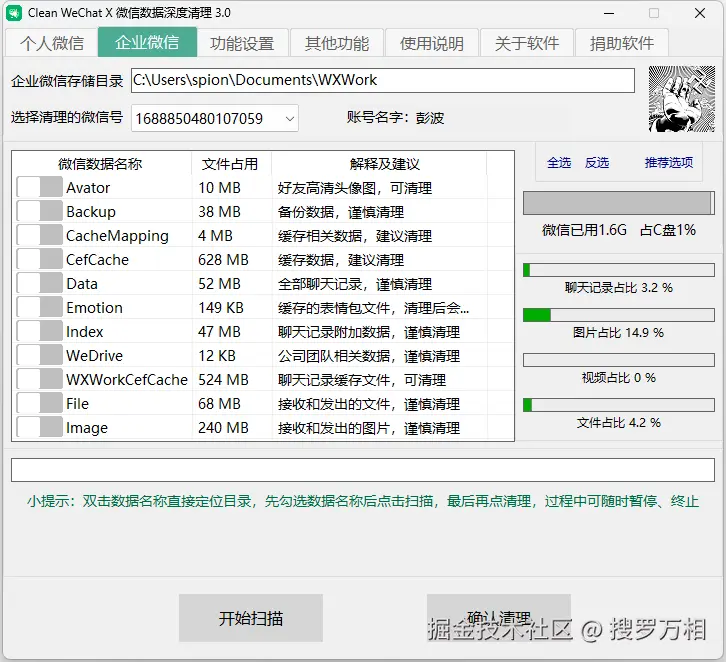Click the 确认清理 button

(499, 618)
